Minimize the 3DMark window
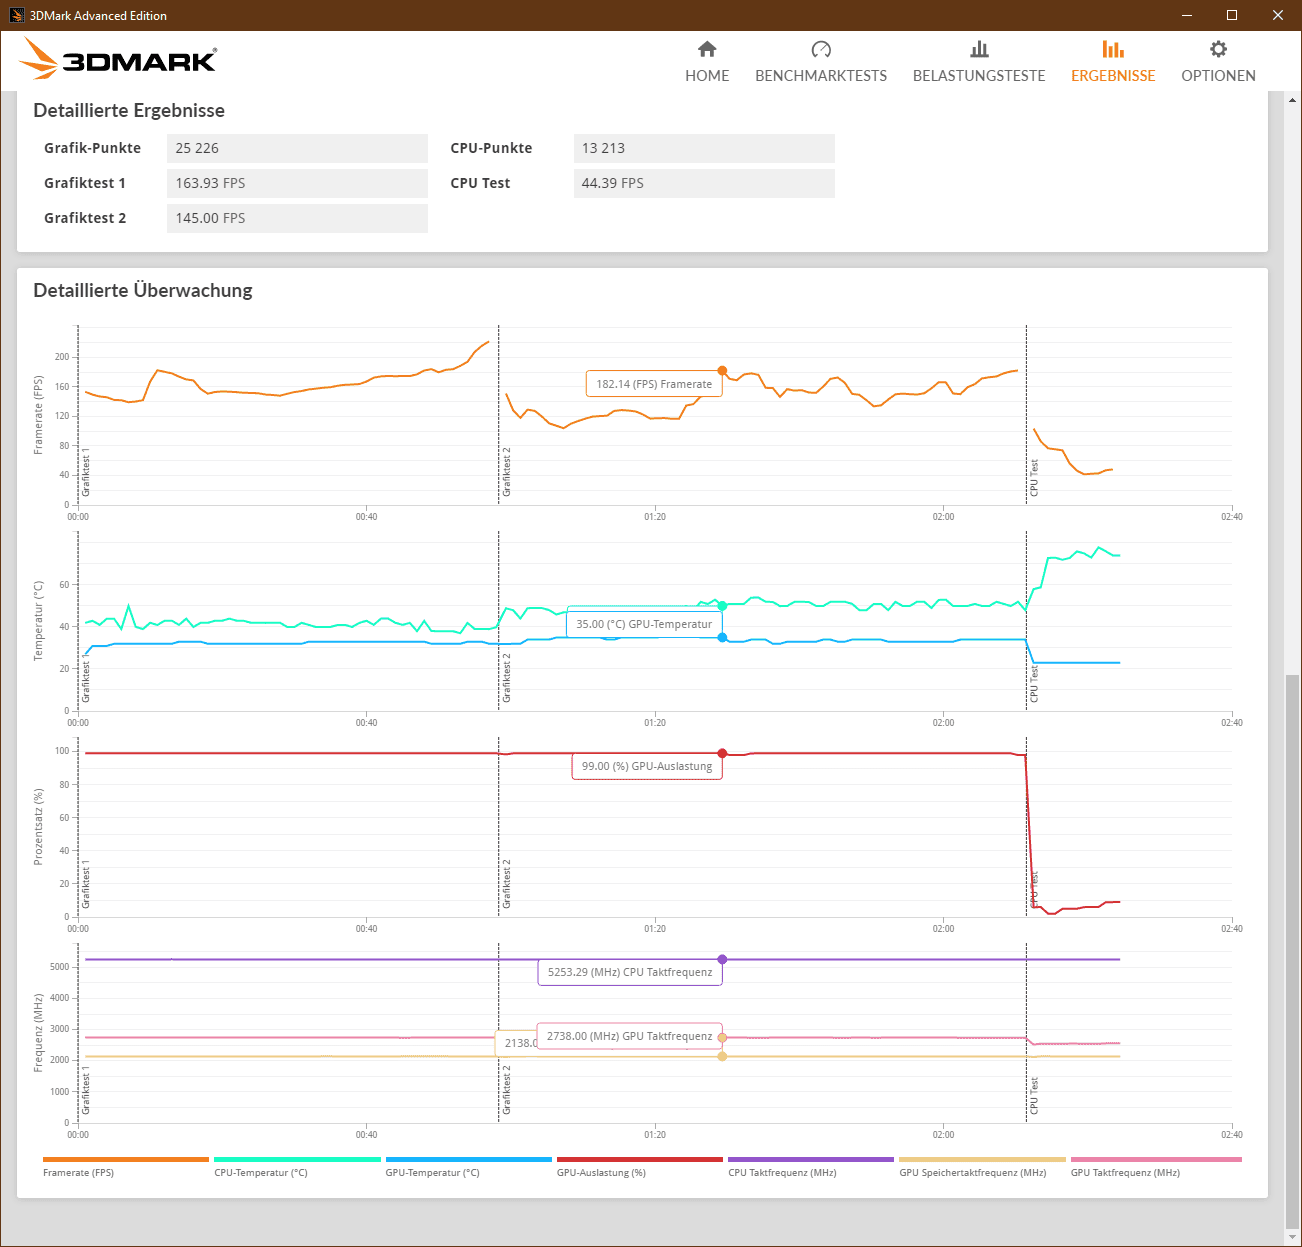Viewport: 1302px width, 1247px height. point(1187,15)
